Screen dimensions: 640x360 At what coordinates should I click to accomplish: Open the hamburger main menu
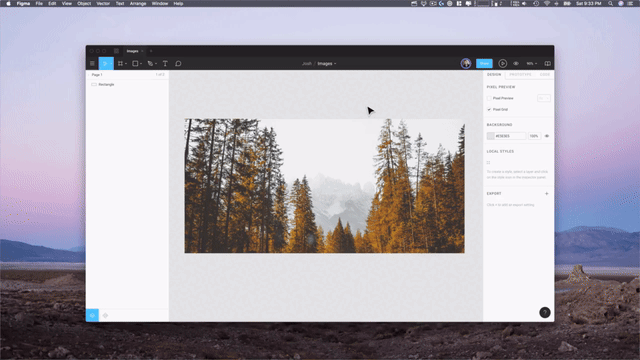(92, 64)
